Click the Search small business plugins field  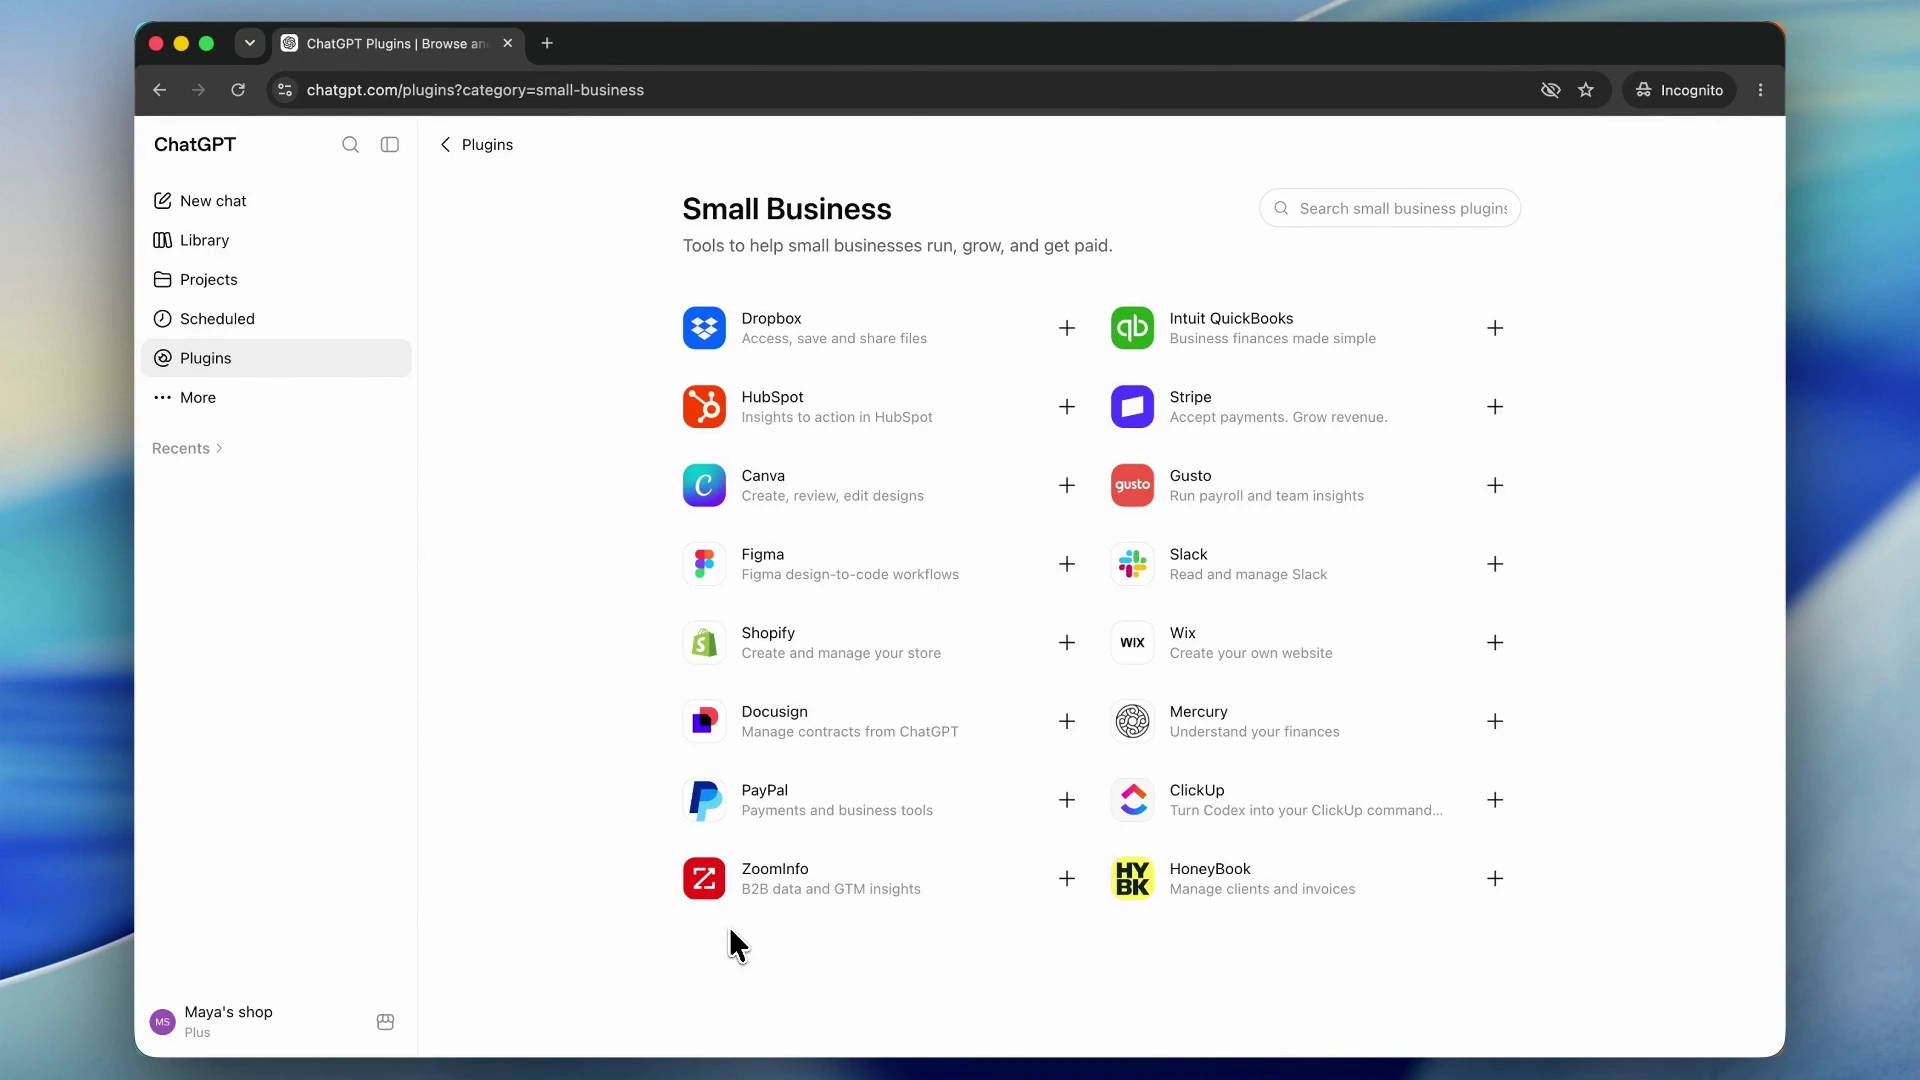(1390, 208)
